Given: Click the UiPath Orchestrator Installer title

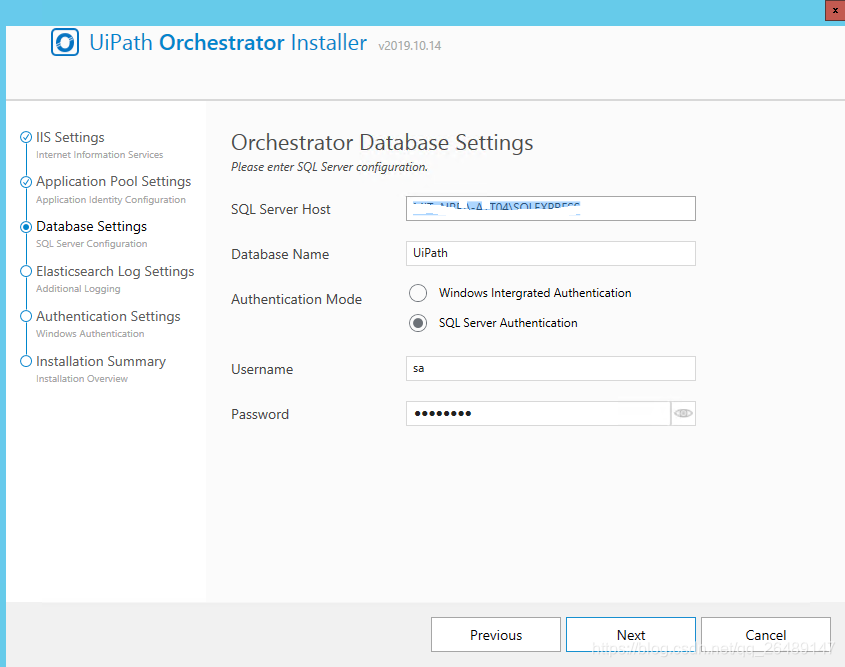Looking at the screenshot, I should coord(228,43).
